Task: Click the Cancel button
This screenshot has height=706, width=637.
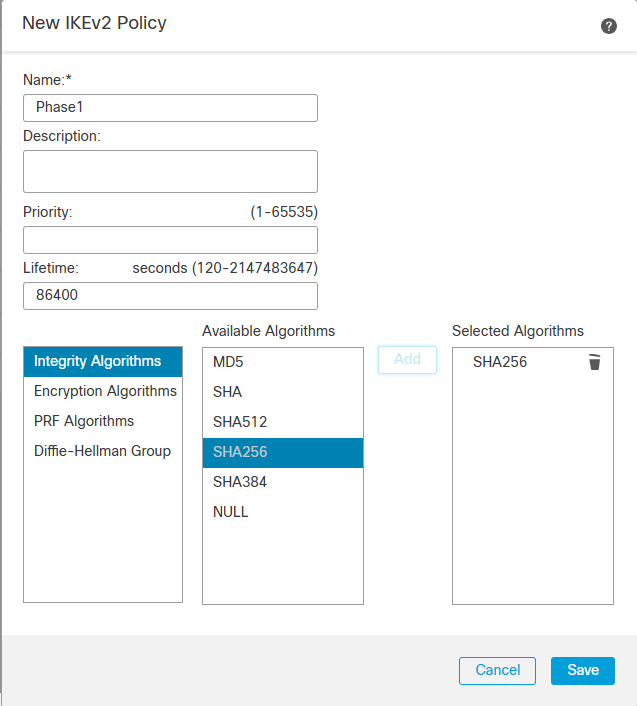Action: tap(498, 670)
